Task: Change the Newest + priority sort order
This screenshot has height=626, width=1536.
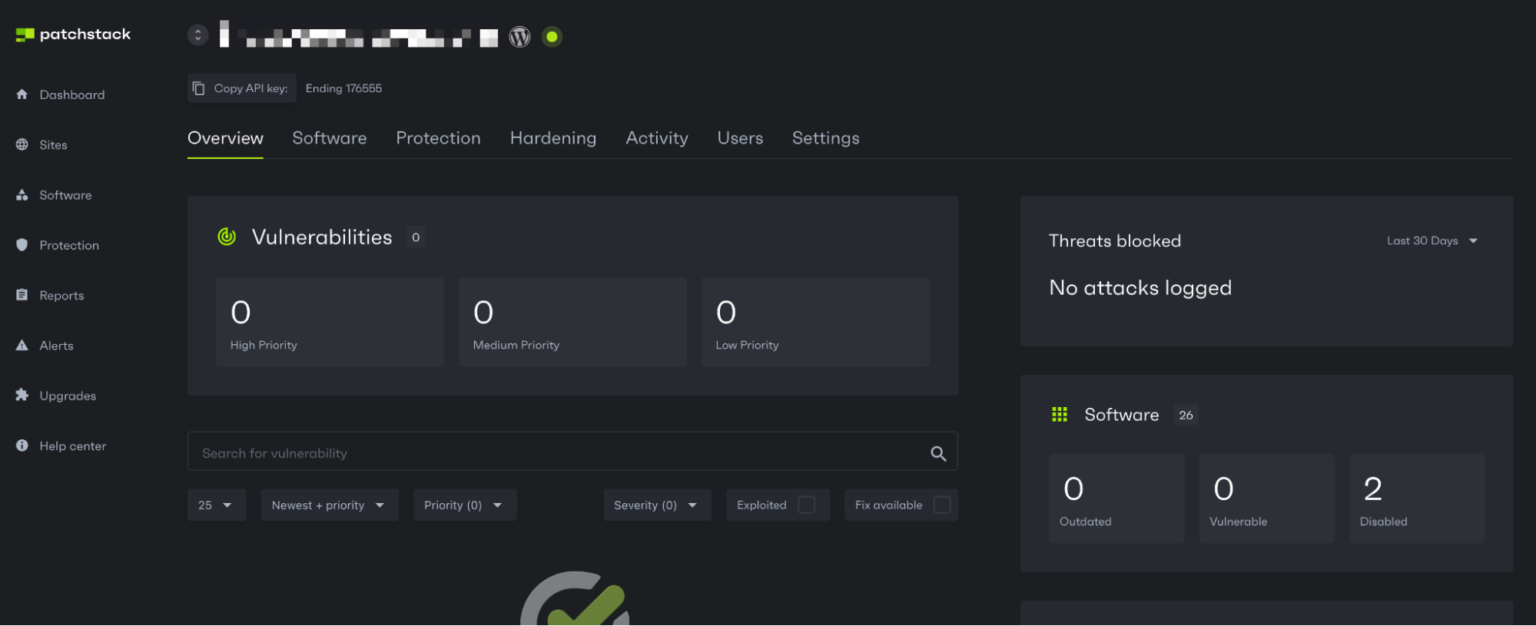Action: coord(329,504)
